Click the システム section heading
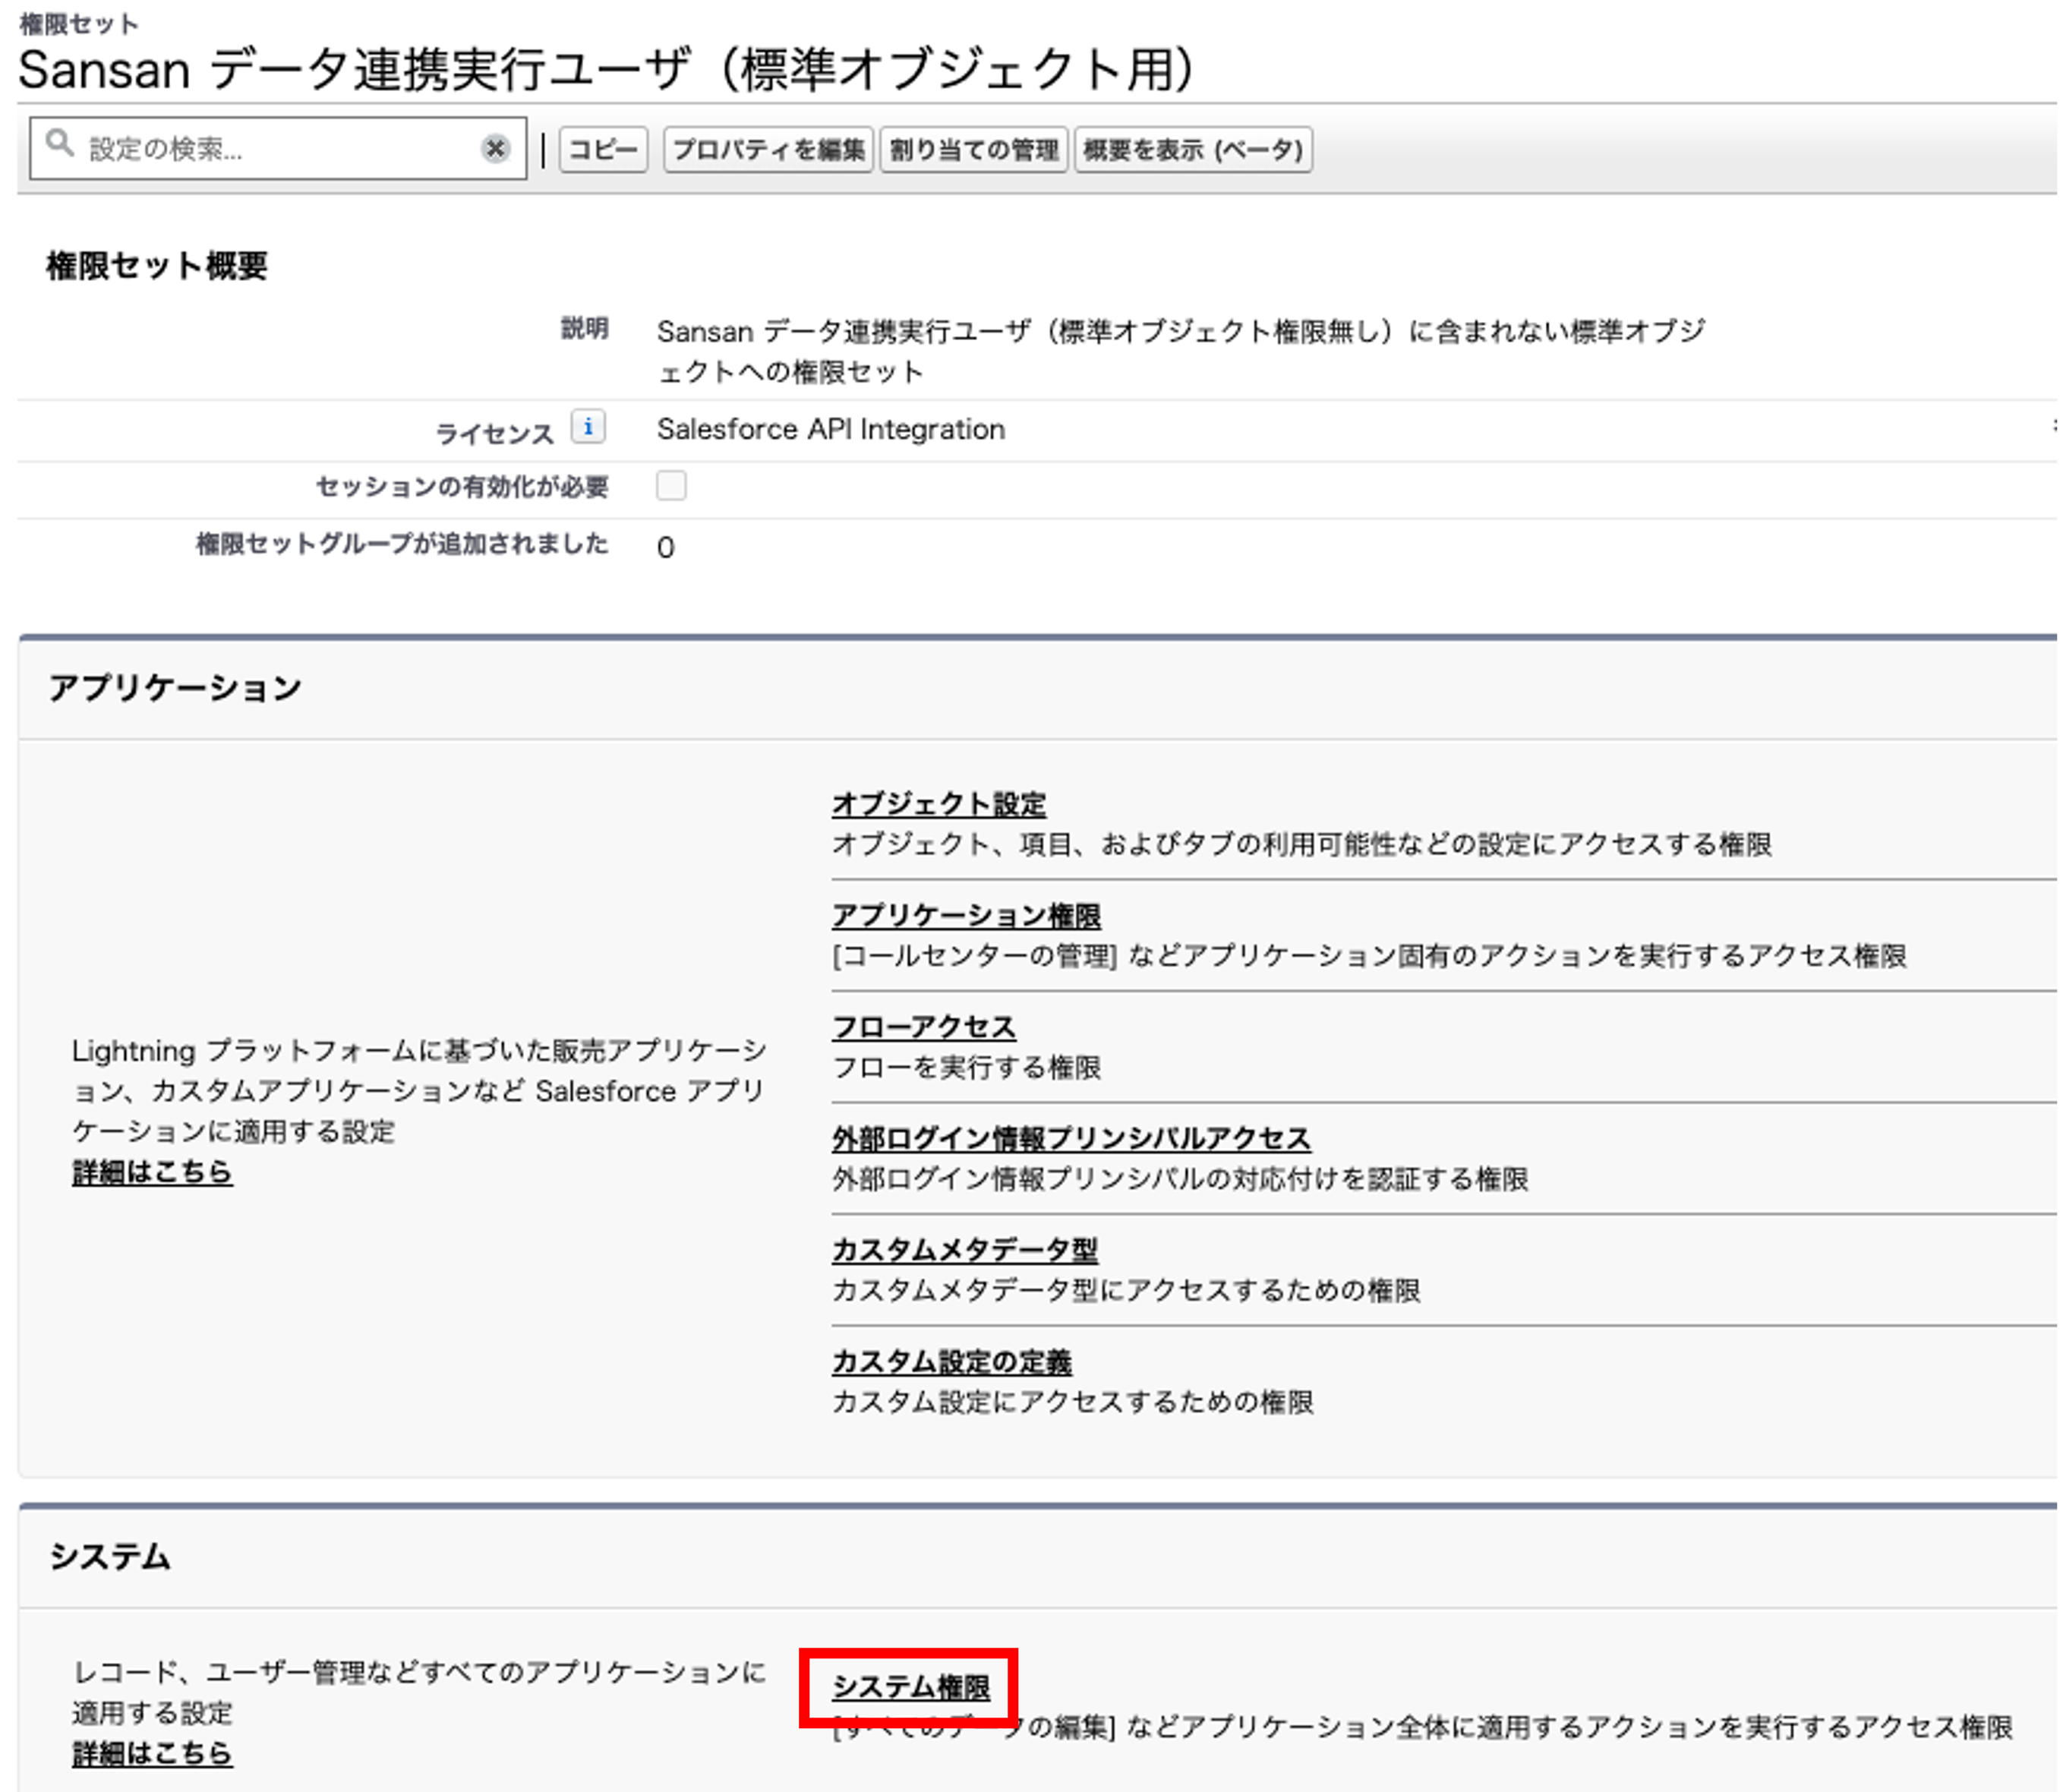The image size is (2060, 1792). coord(110,1557)
